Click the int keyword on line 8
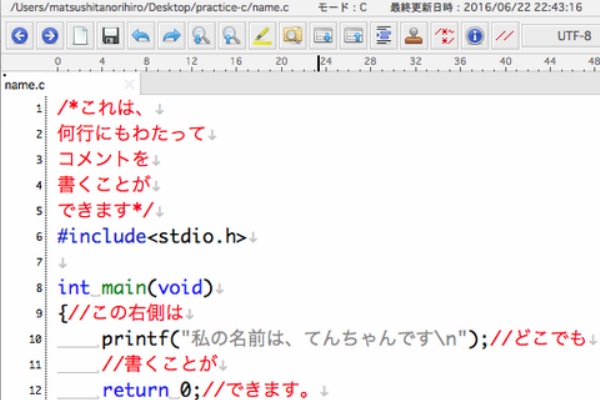 (73, 287)
